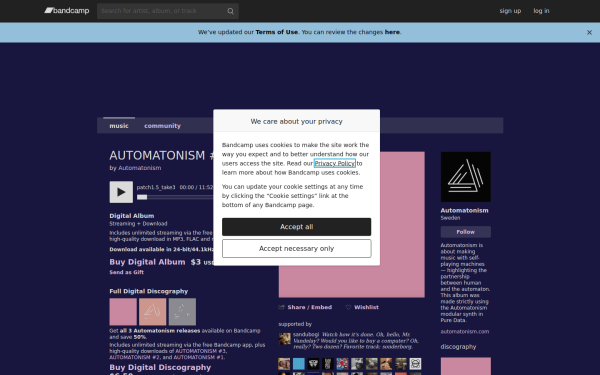Open the AUTOMATONISM #1 link
This screenshot has height=375, width=600.
(199, 357)
